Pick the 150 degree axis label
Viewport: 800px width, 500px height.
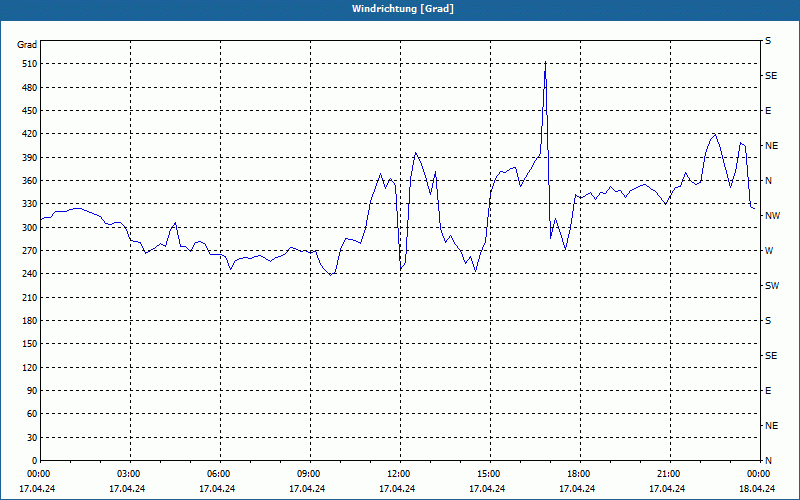tap(30, 344)
